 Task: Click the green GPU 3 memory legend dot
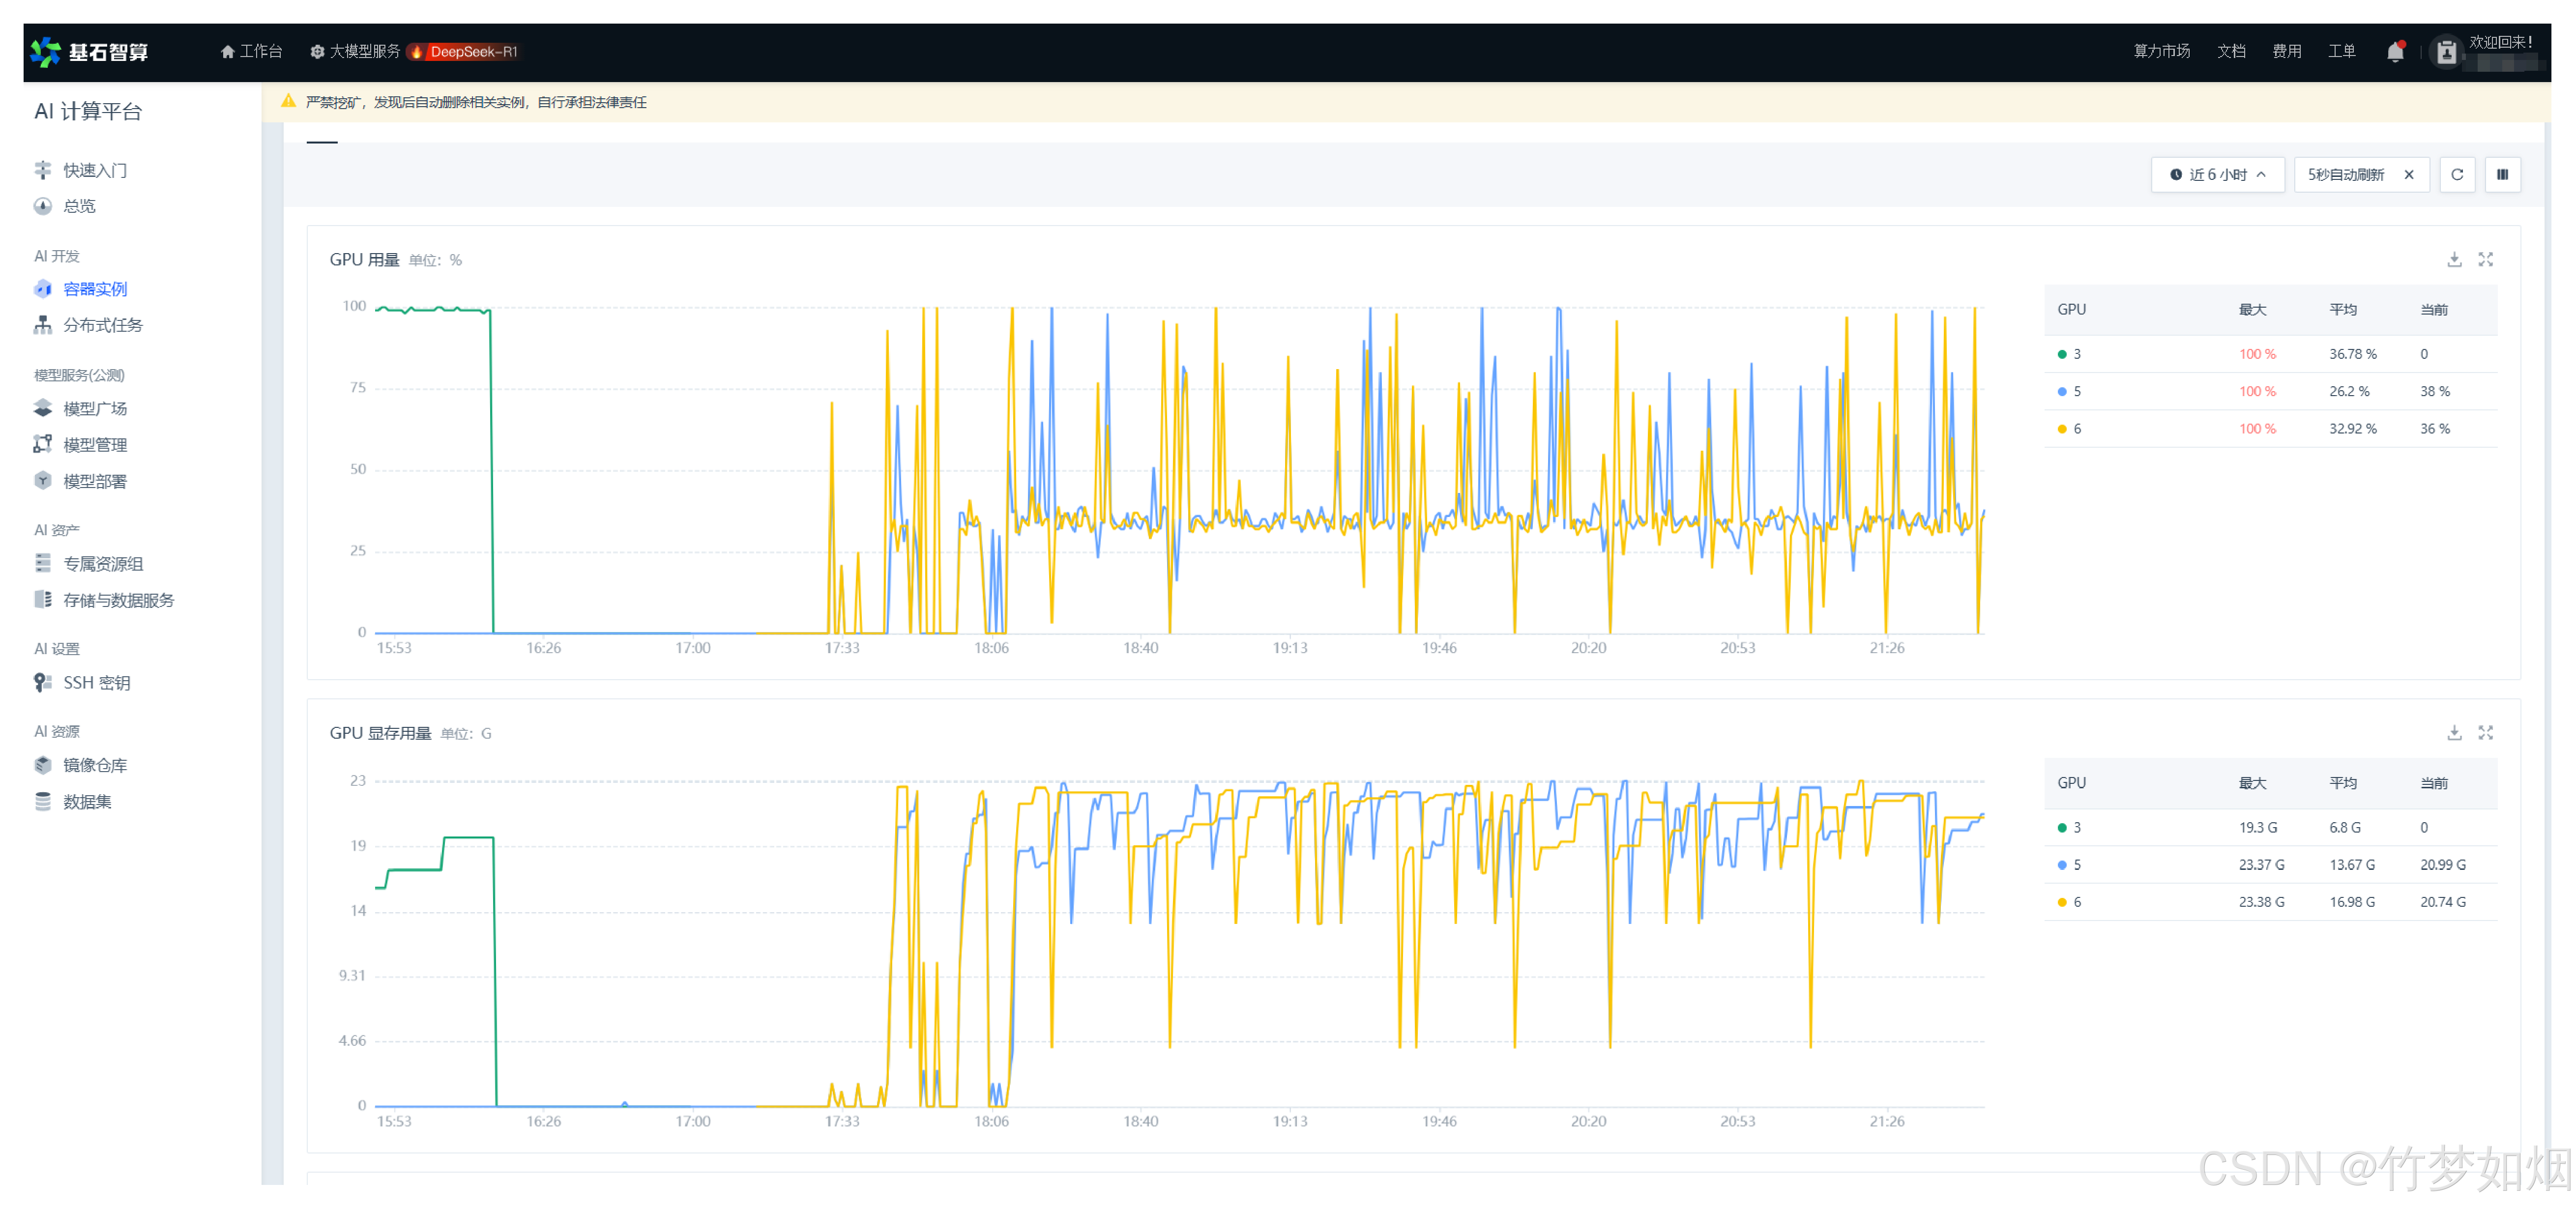pyautogui.click(x=2061, y=828)
